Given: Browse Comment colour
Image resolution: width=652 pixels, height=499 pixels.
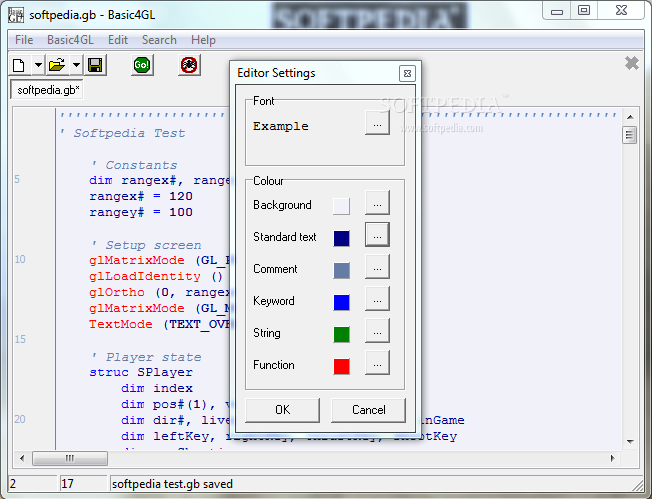Looking at the screenshot, I should point(377,267).
